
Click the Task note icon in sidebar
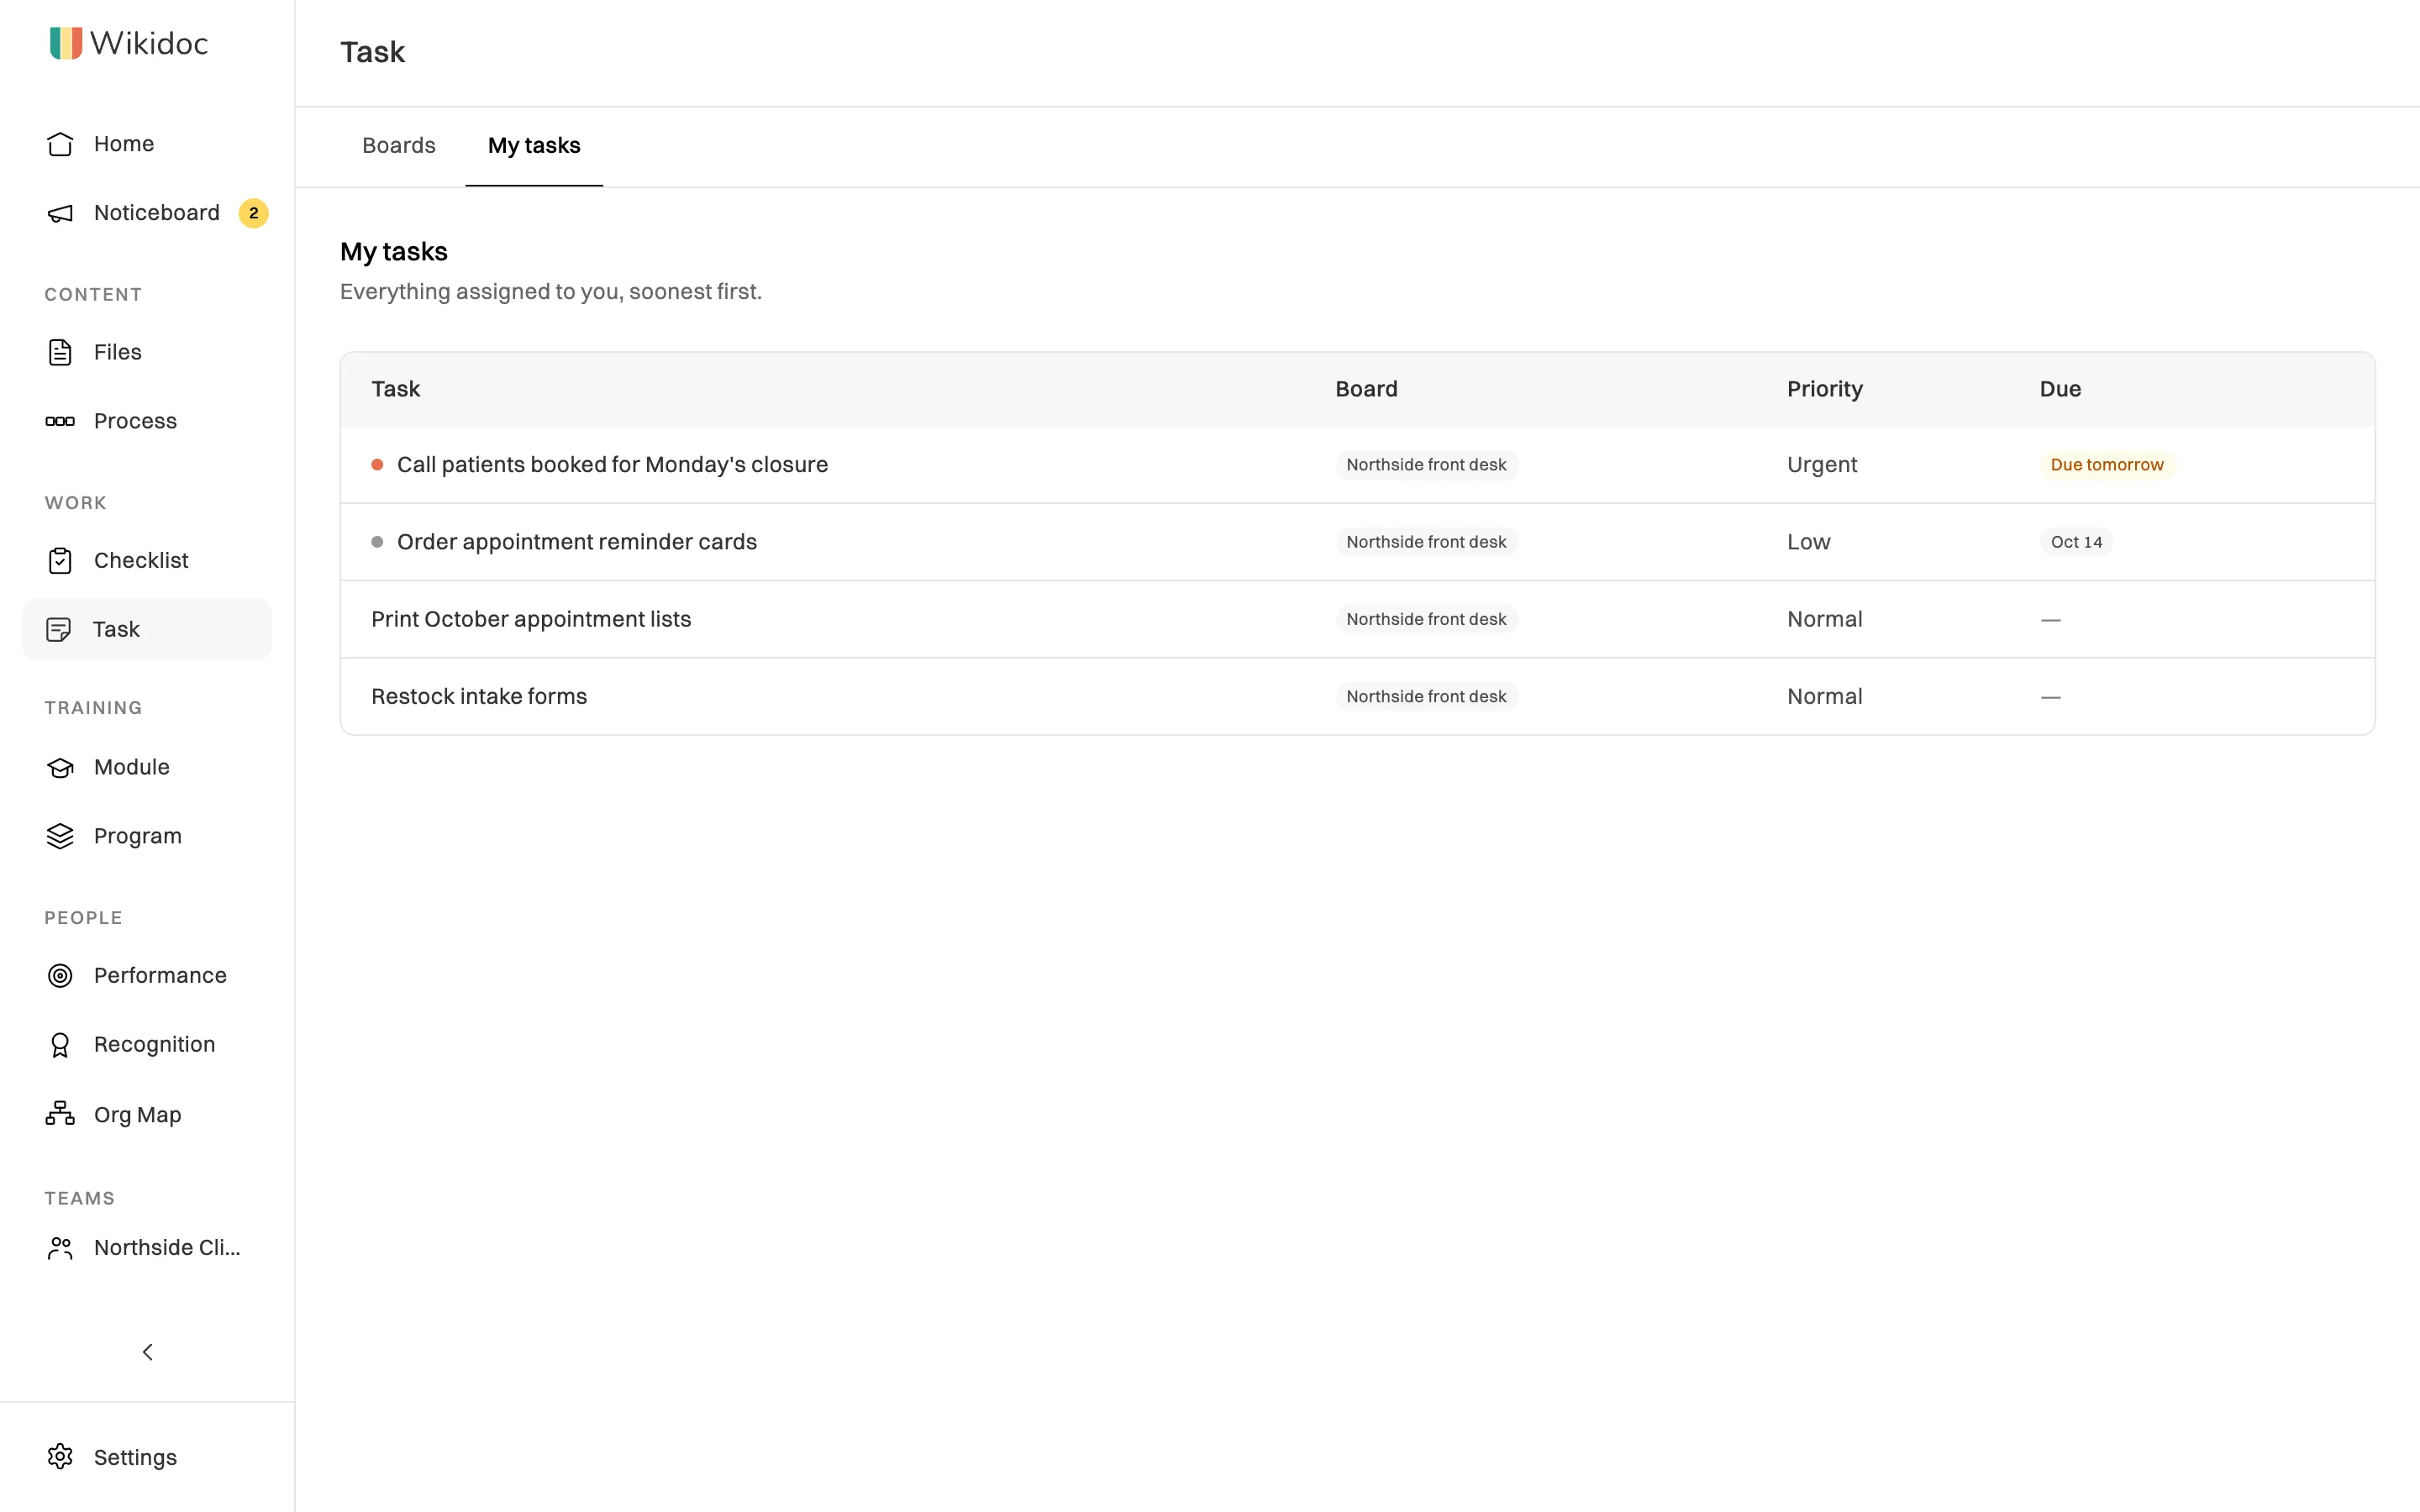[x=59, y=629]
